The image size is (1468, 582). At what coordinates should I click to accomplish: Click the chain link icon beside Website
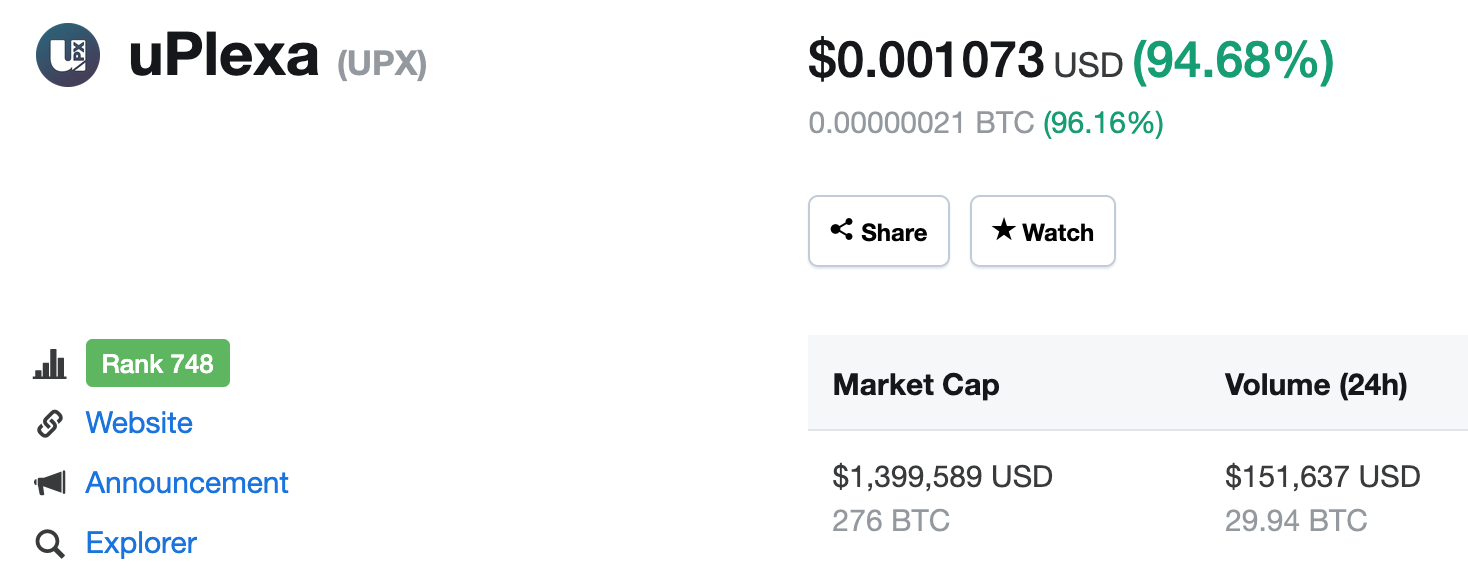(x=50, y=424)
